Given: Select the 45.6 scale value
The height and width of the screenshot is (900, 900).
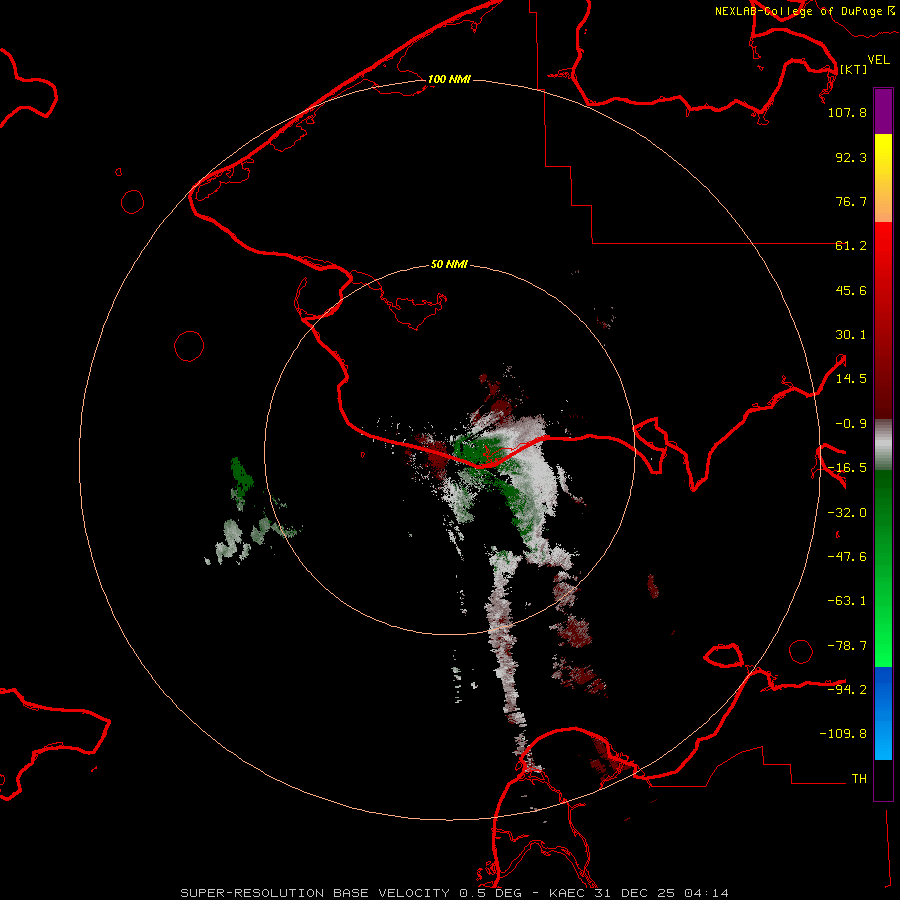Looking at the screenshot, I should point(851,290).
